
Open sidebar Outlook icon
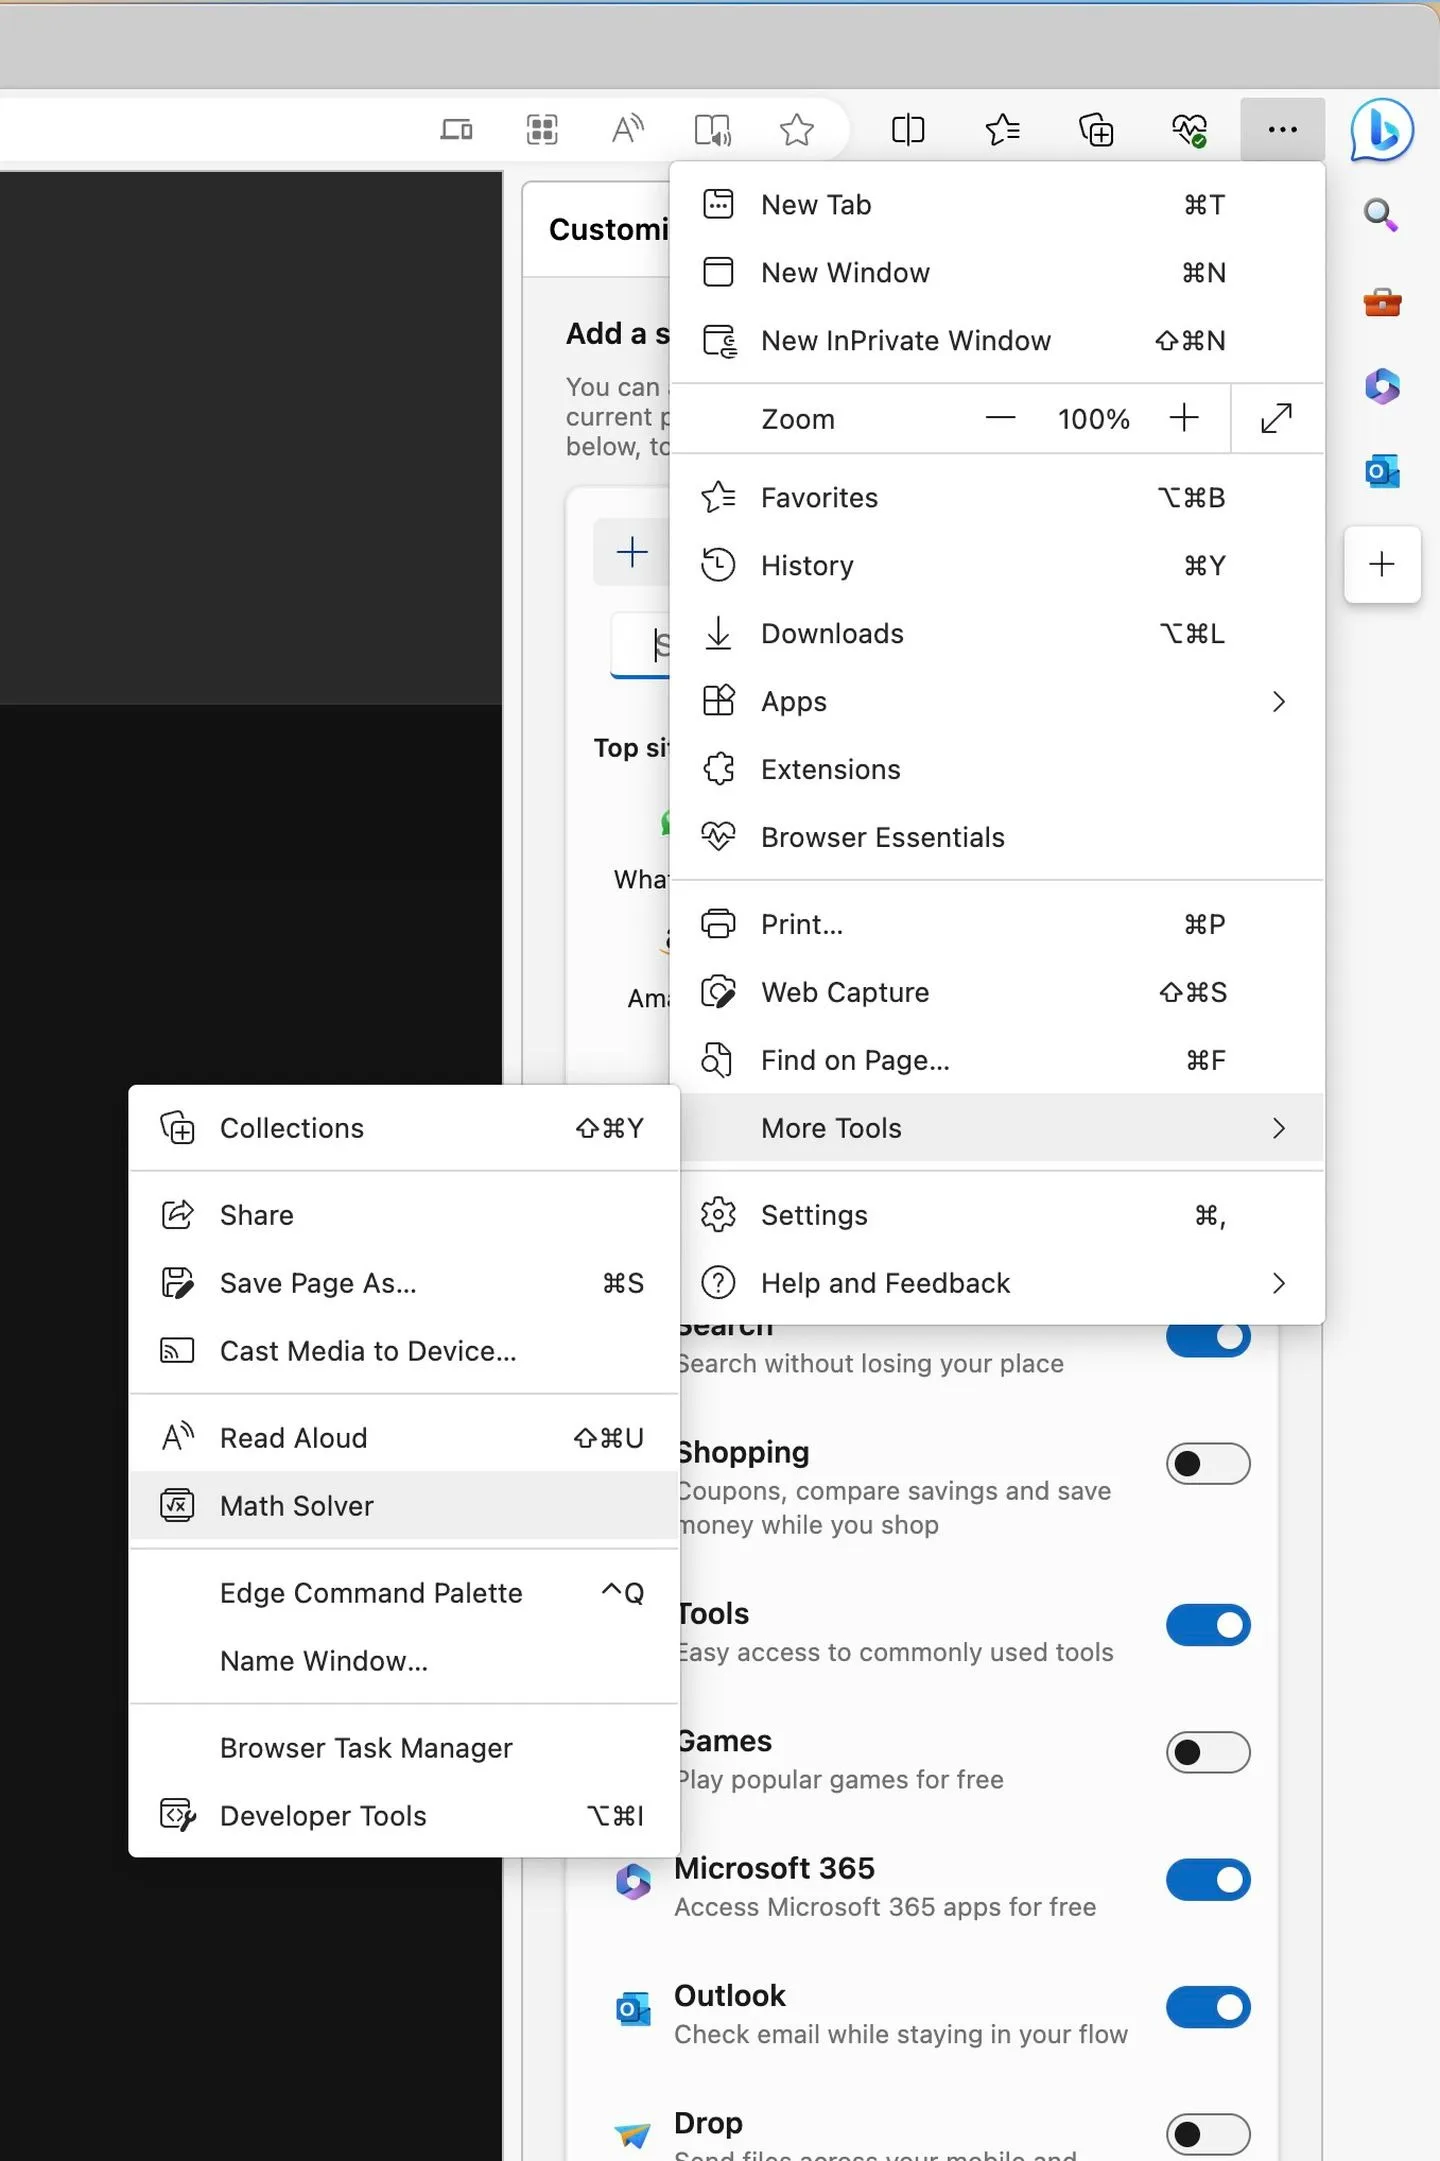pos(1382,471)
